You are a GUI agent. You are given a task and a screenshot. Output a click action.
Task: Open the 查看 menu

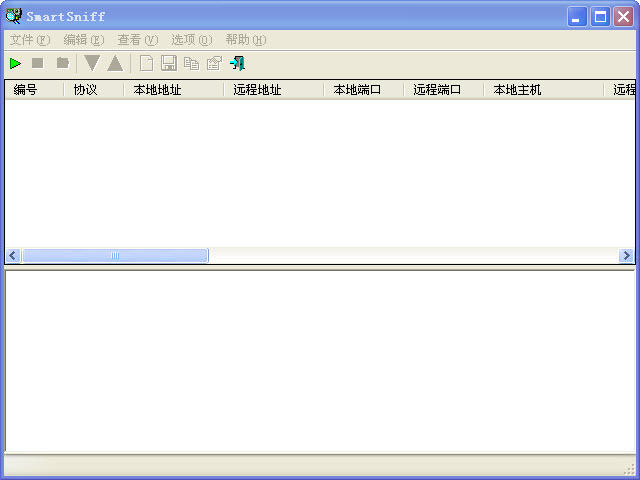coord(137,40)
